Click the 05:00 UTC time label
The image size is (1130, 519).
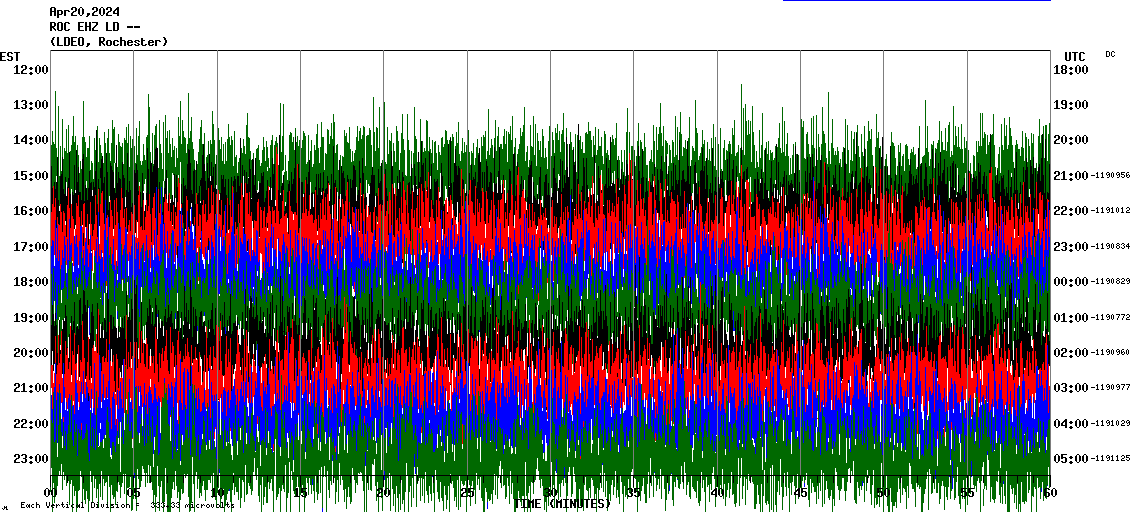[1070, 459]
